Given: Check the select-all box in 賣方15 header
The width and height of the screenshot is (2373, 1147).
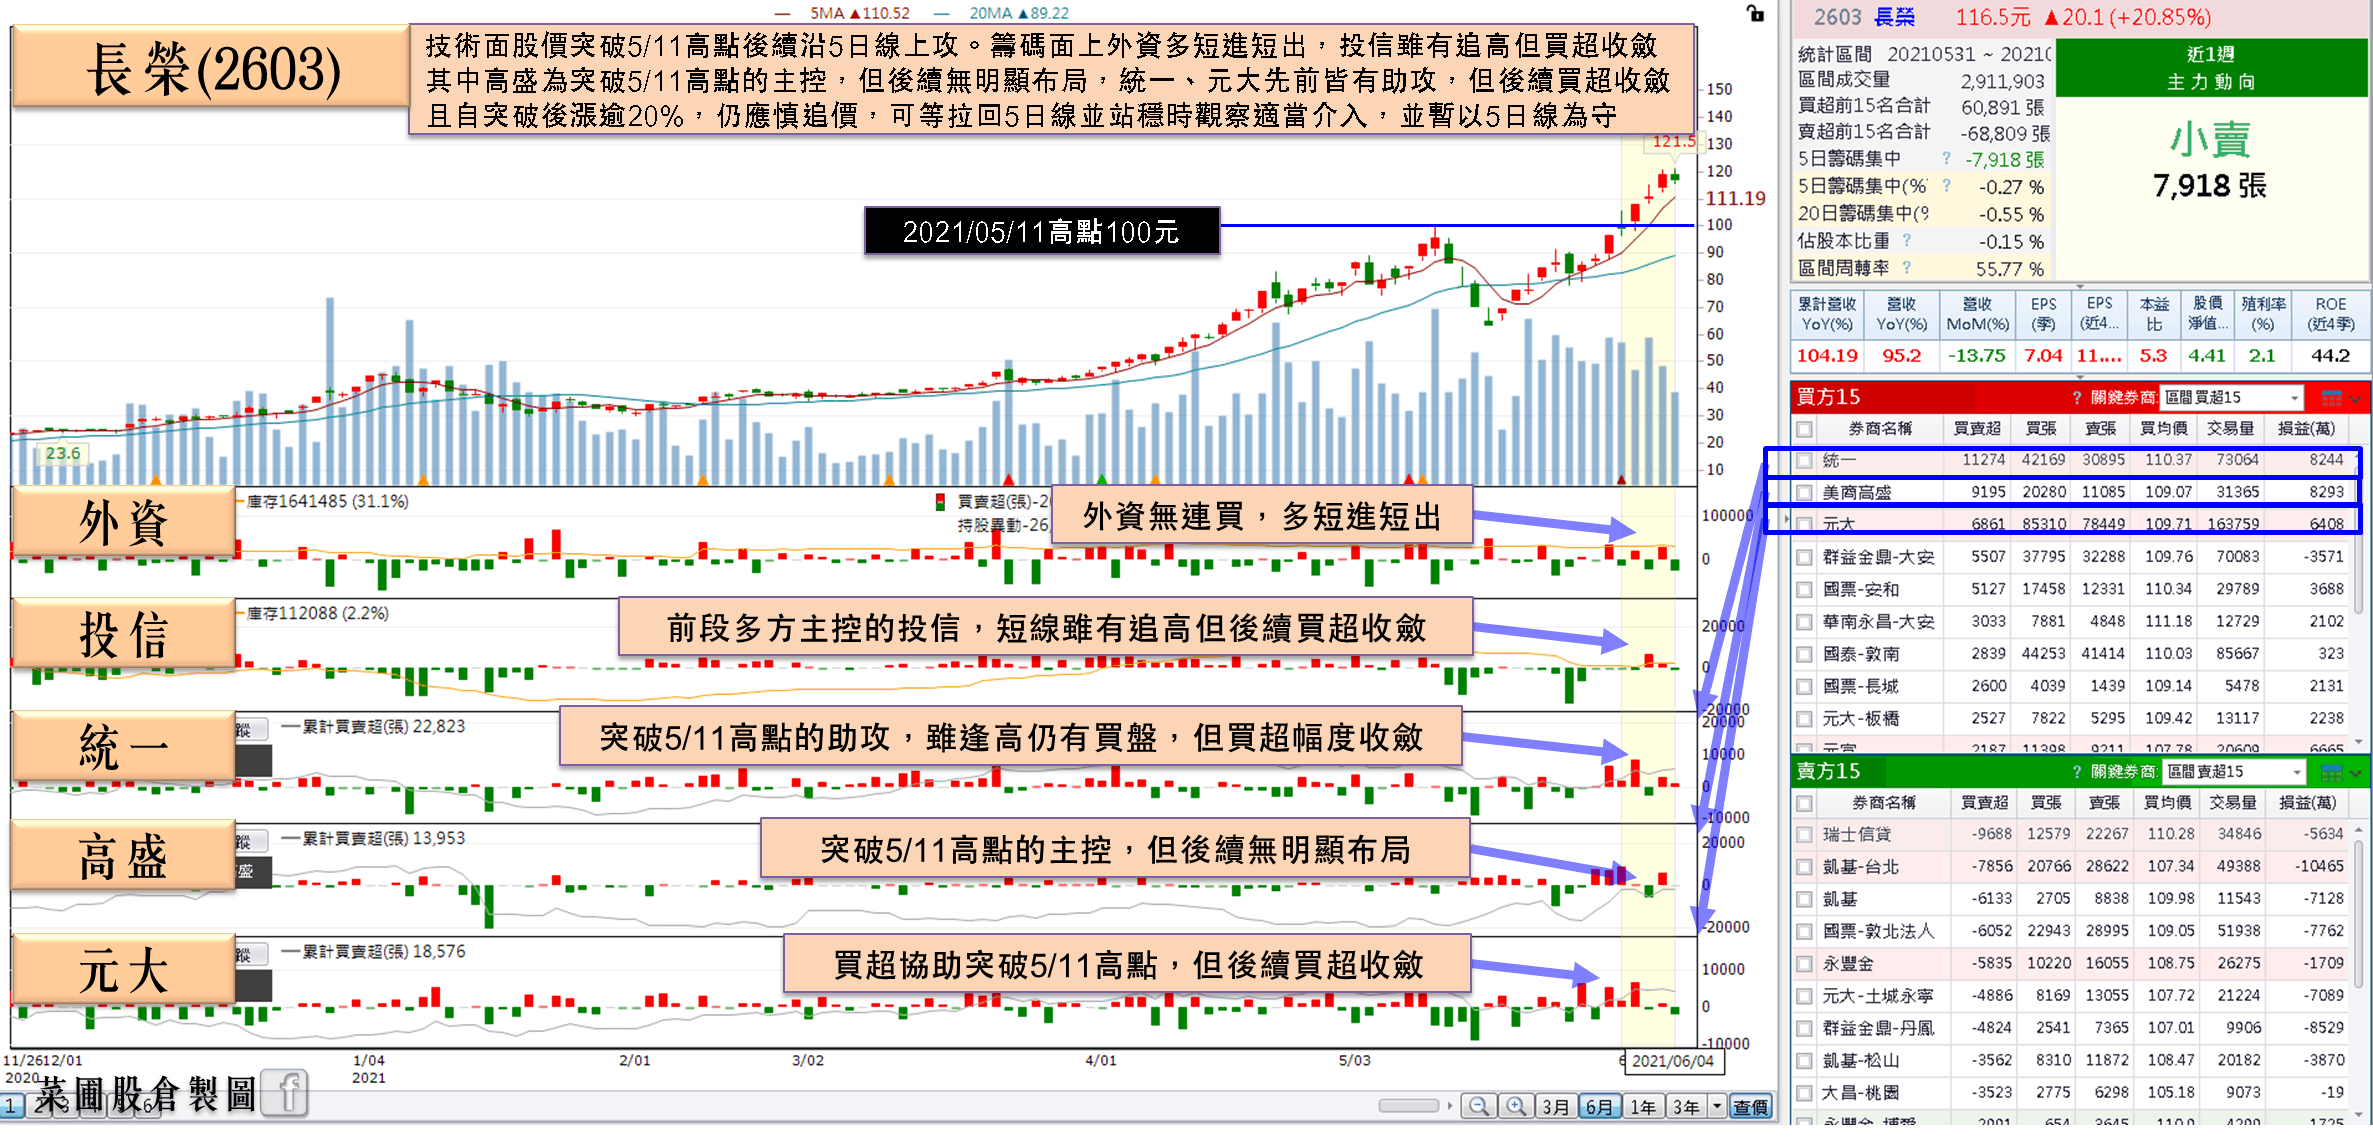Looking at the screenshot, I should [x=1804, y=803].
